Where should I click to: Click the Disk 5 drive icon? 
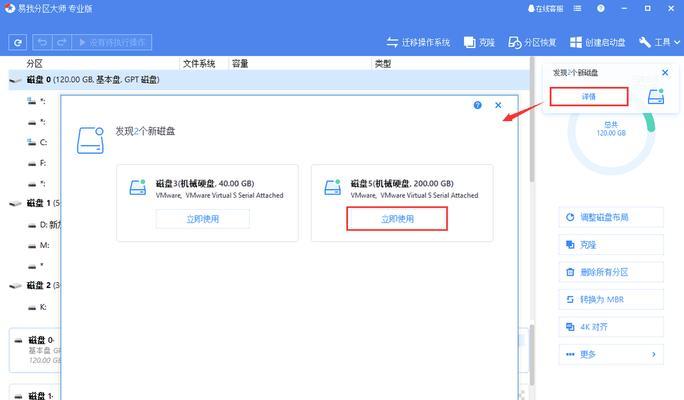point(332,188)
